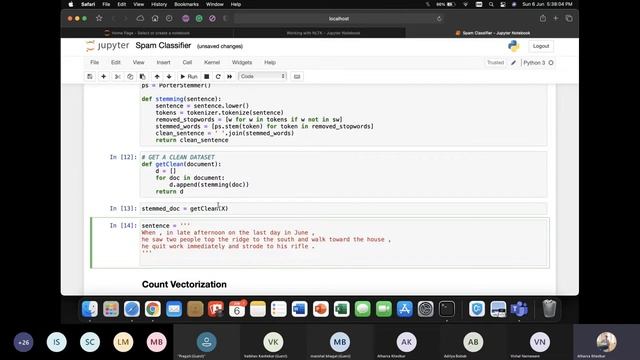Viewport: 640px width, 360px height.
Task: Open the Trash in the Dock
Action: click(549, 309)
